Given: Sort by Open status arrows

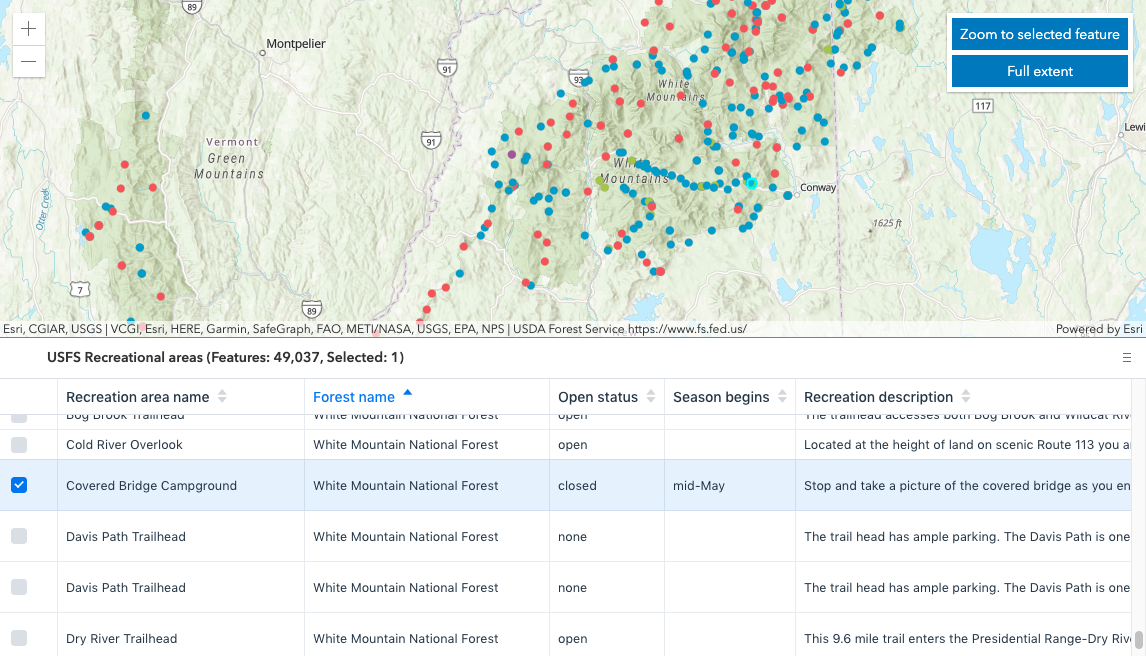Looking at the screenshot, I should 650,397.
